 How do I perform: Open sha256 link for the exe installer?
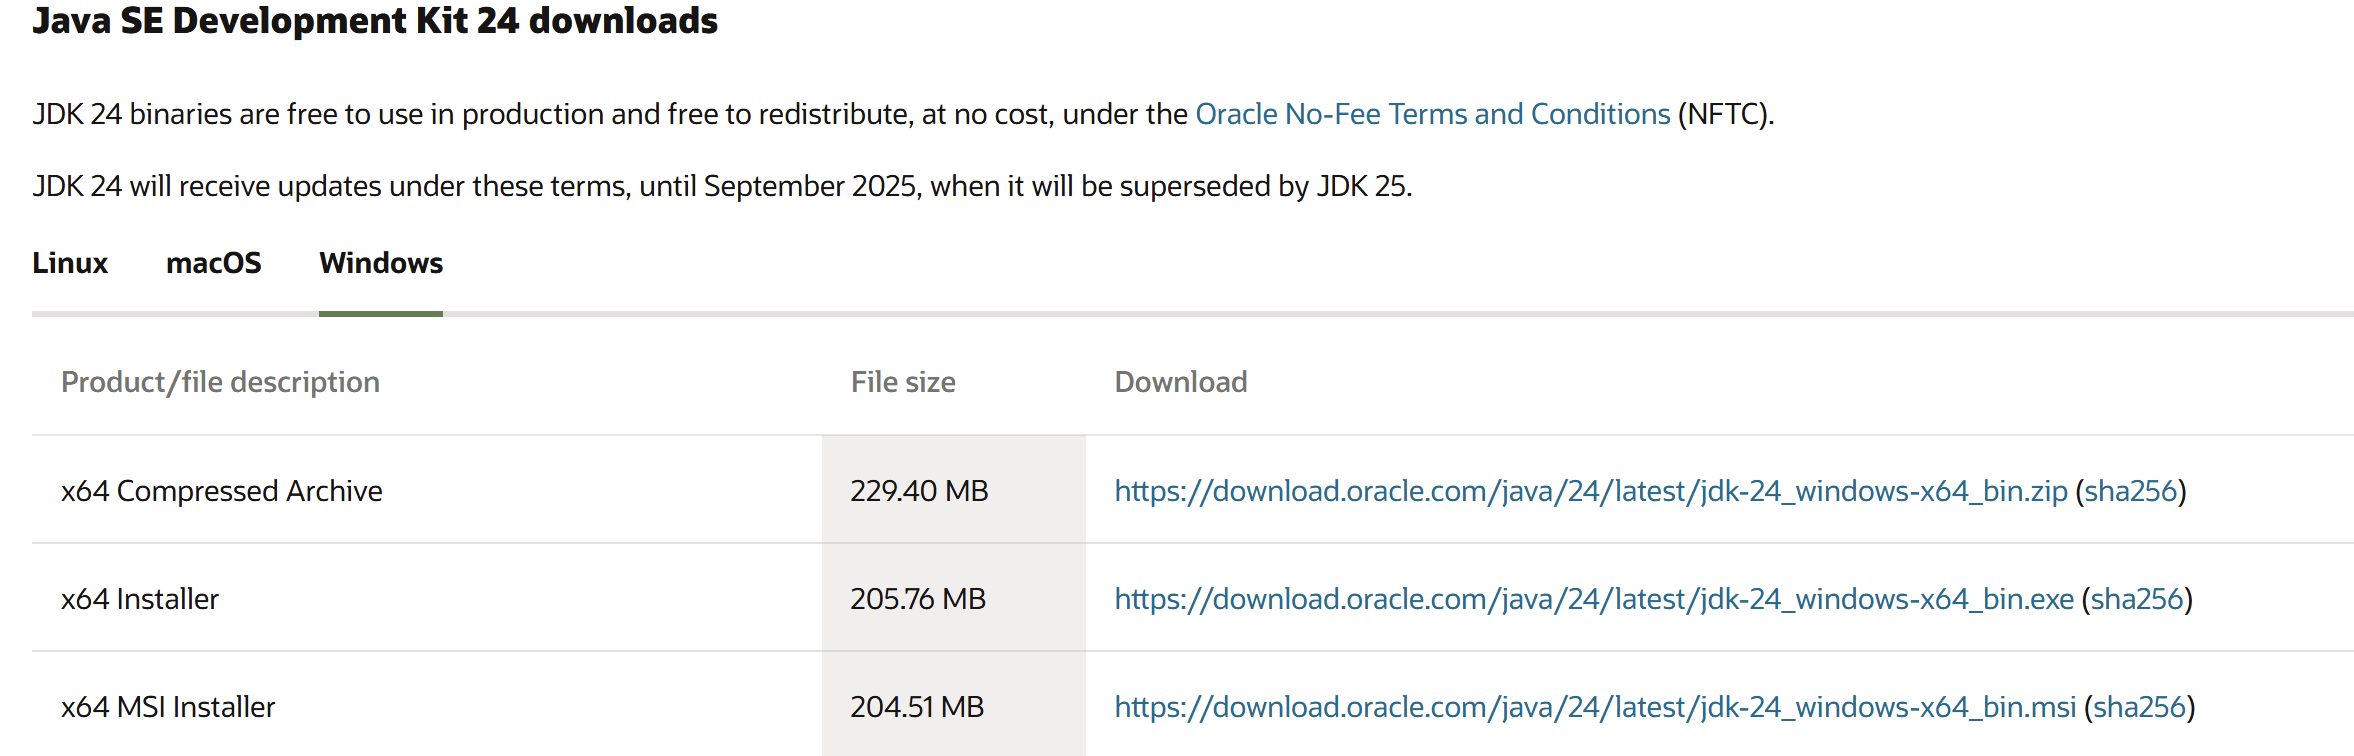click(2137, 599)
